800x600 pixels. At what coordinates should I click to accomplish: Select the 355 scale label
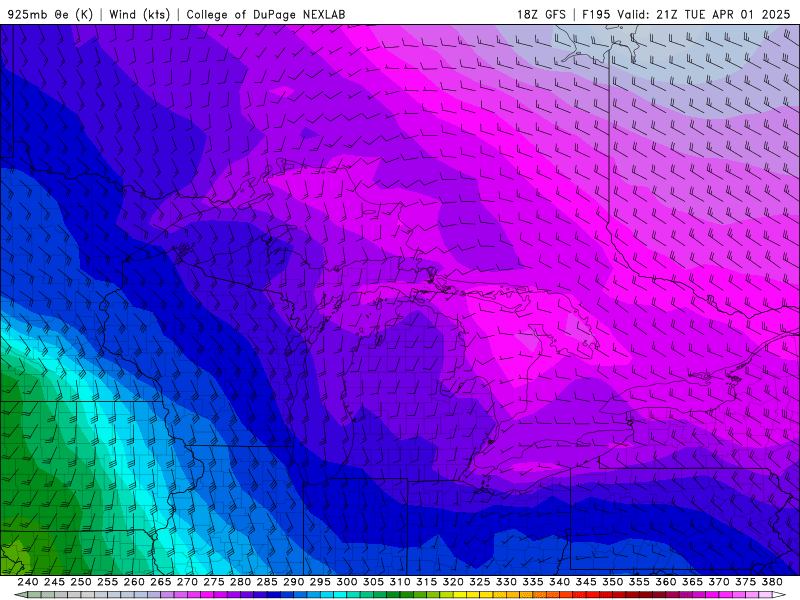639,582
